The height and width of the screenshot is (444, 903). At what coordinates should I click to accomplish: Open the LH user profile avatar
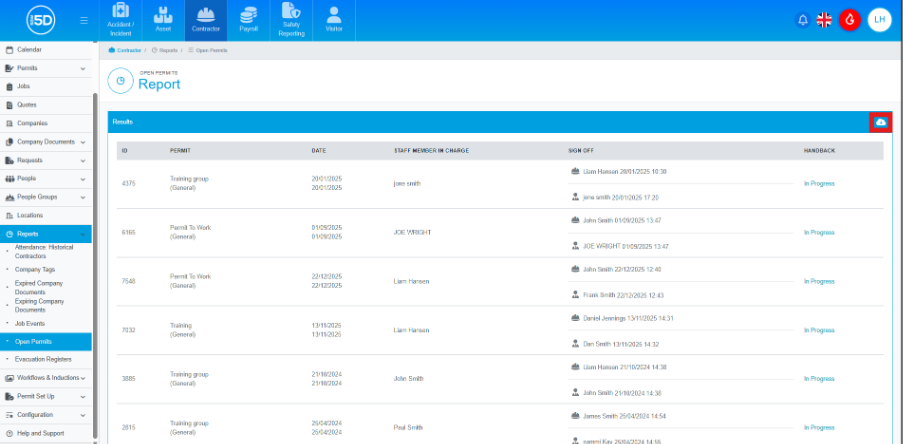879,20
